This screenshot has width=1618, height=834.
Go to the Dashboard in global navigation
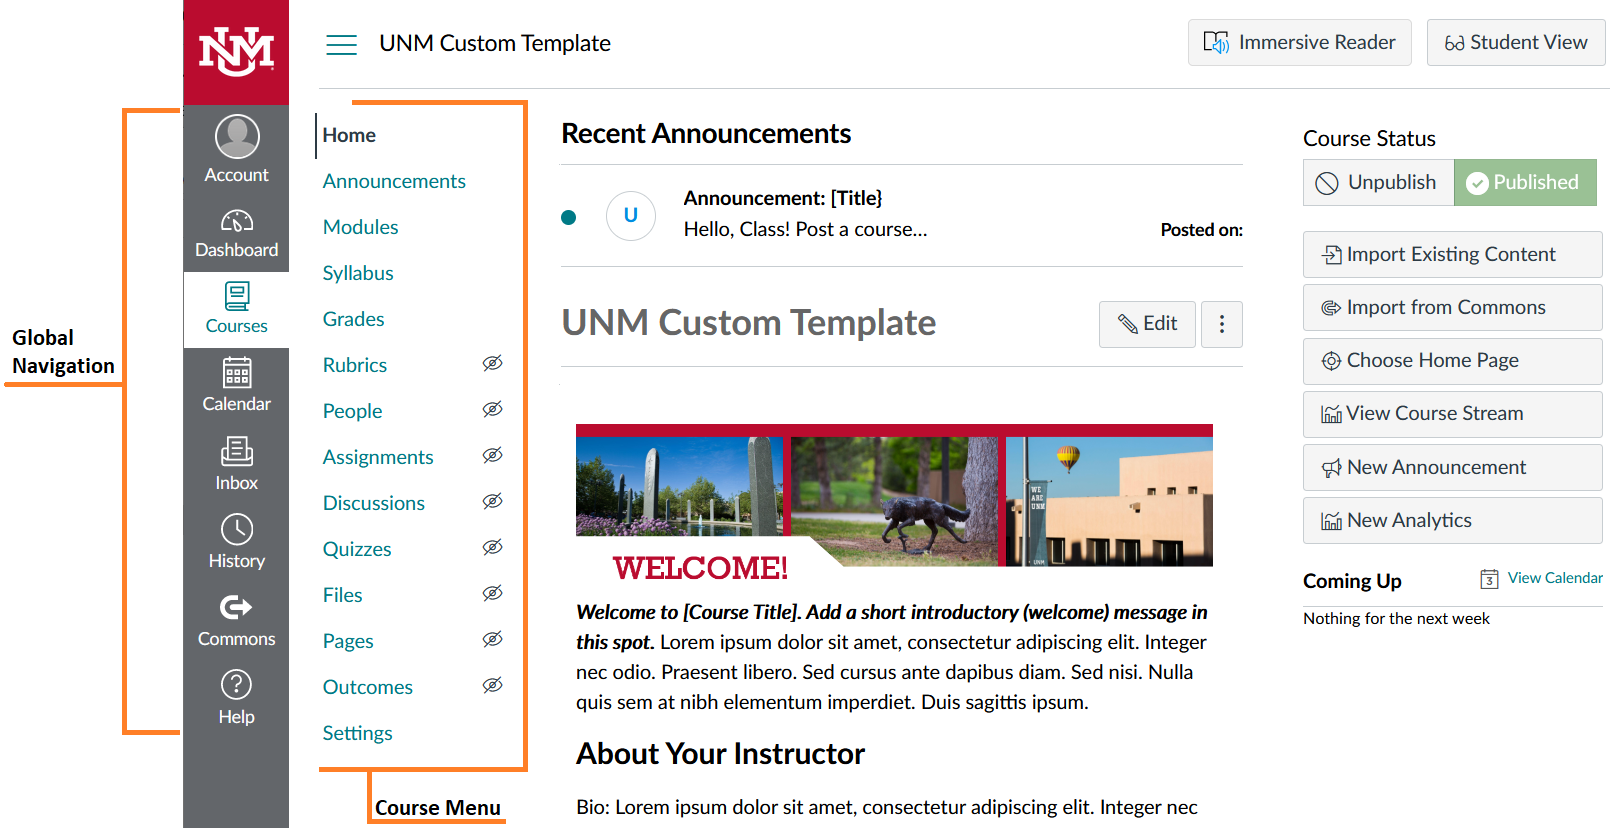coord(236,234)
